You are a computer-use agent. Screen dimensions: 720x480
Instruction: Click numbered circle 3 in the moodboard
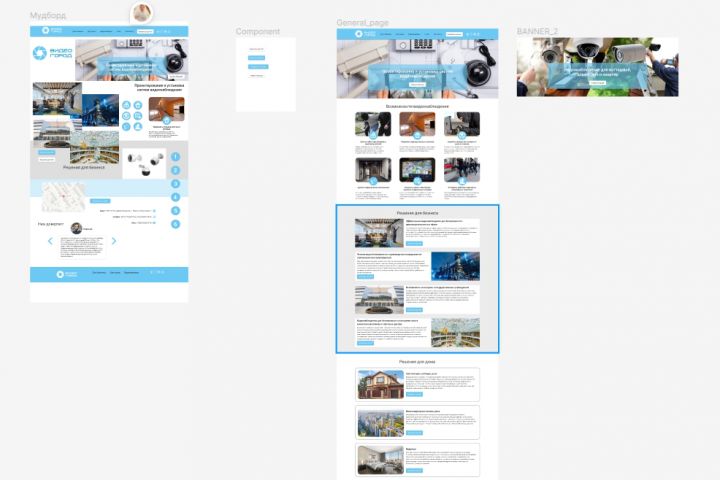[175, 184]
